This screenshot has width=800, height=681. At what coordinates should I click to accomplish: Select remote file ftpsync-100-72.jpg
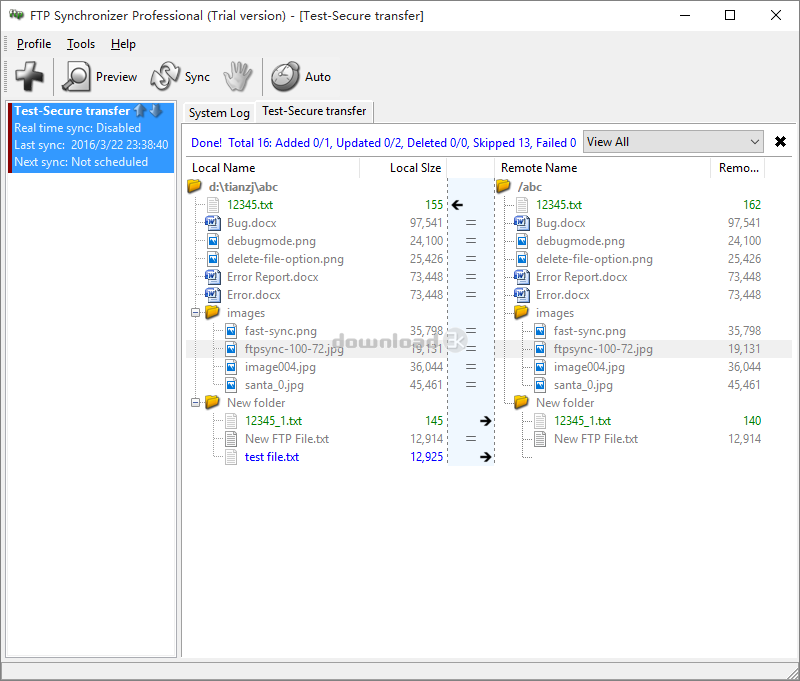[603, 349]
